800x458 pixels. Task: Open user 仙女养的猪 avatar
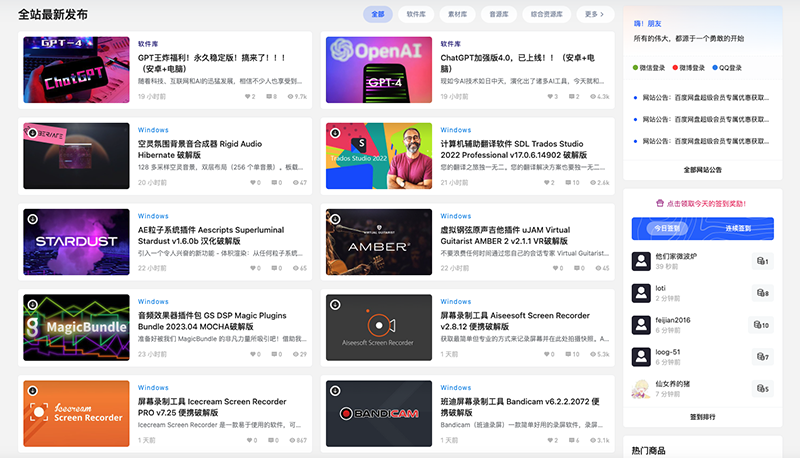641,389
